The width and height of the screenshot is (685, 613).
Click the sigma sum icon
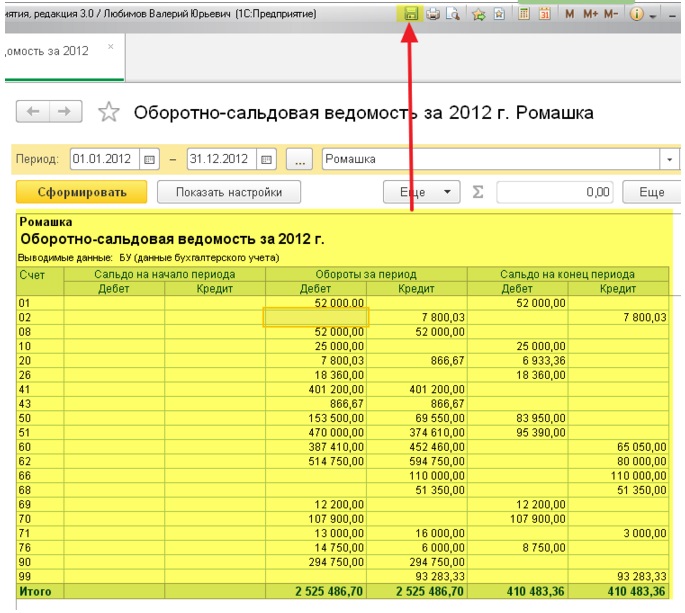pyautogui.click(x=478, y=192)
